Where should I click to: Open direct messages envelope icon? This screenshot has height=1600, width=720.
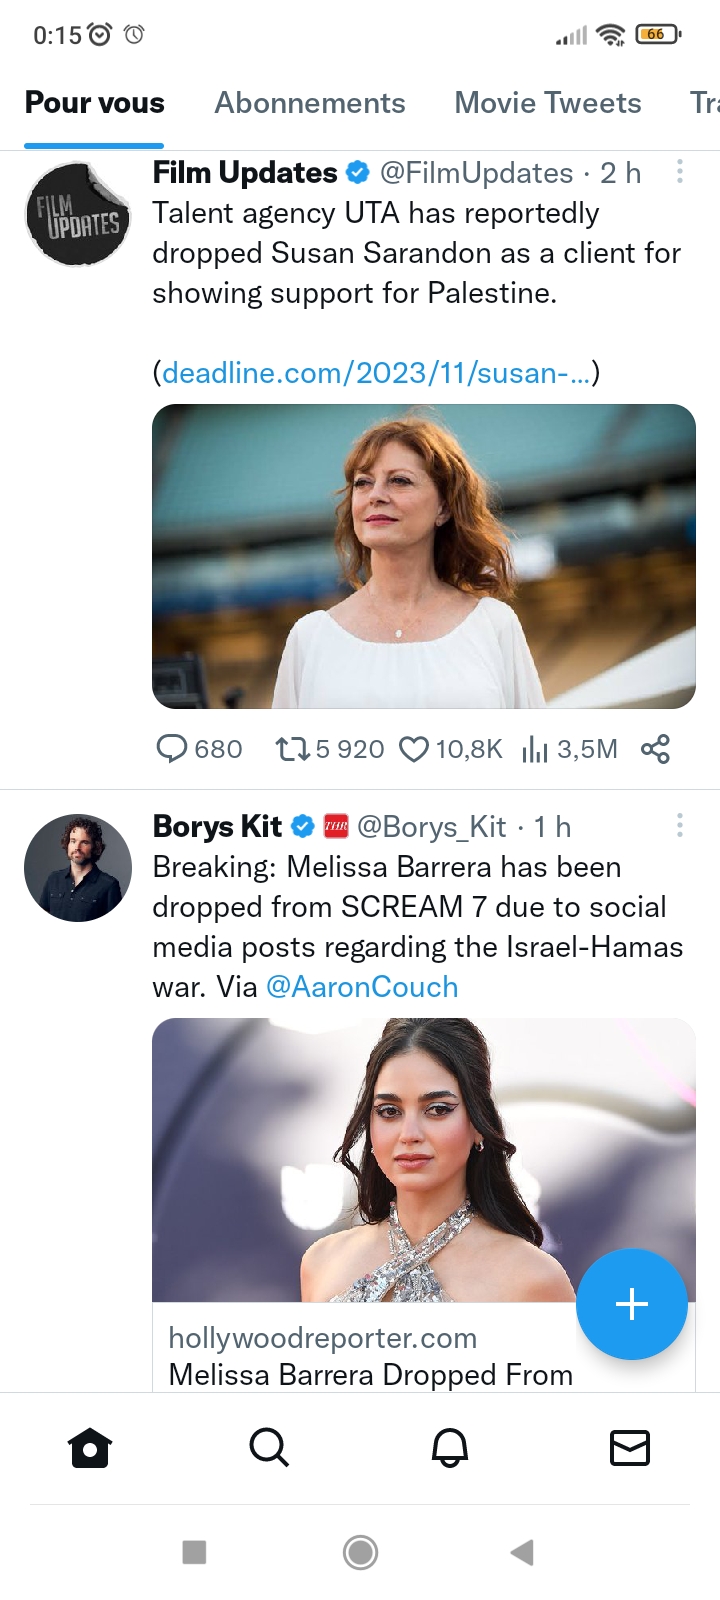point(630,1447)
